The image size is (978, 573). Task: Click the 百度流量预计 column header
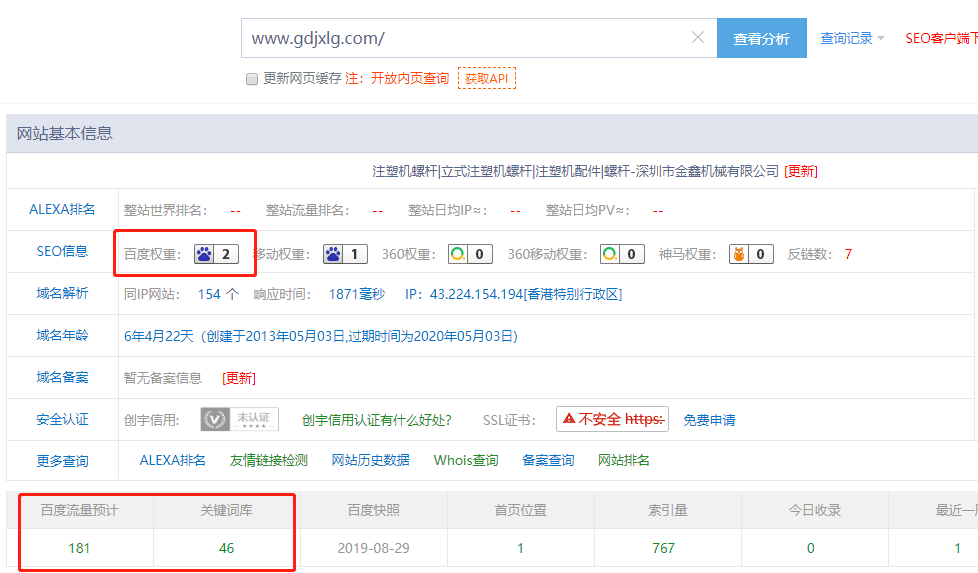point(79,510)
